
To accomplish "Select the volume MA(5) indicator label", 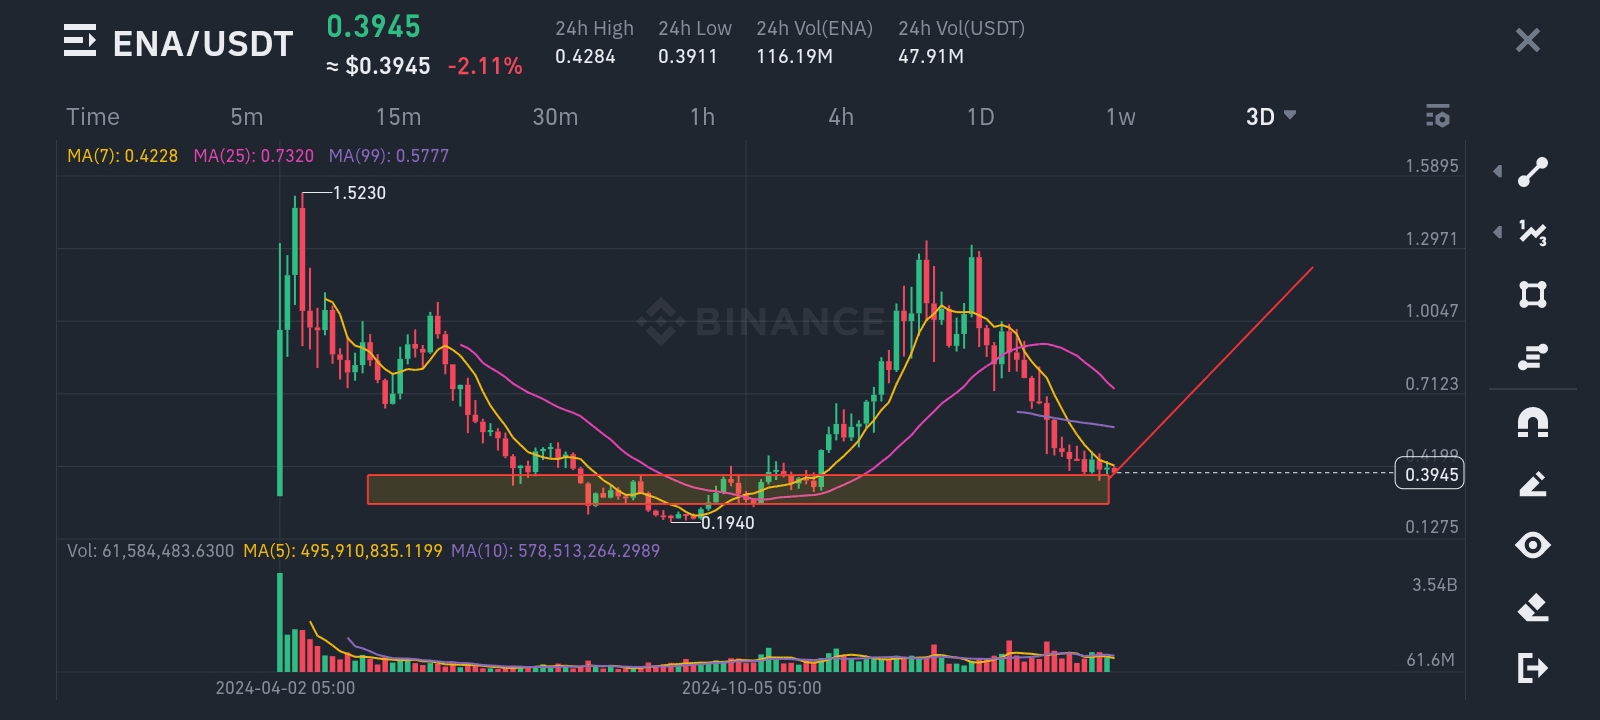I will pyautogui.click(x=343, y=551).
